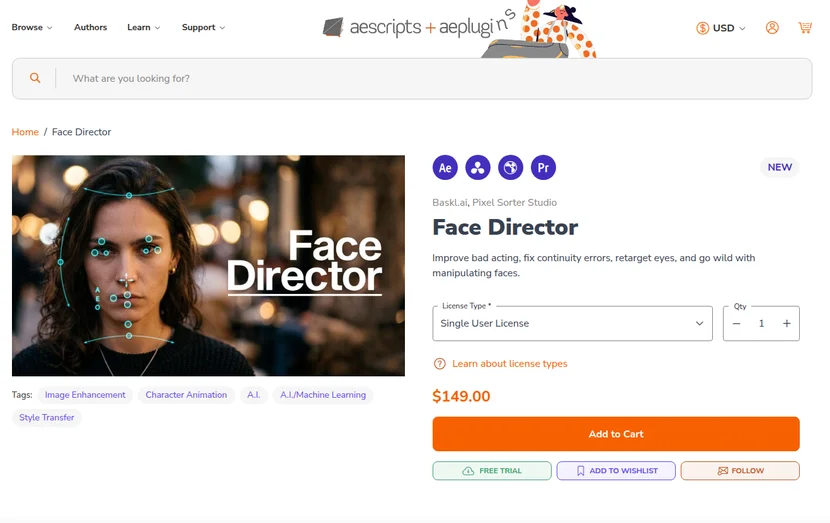
Task: Click the Premiere Pro compatibility icon
Action: 543,168
